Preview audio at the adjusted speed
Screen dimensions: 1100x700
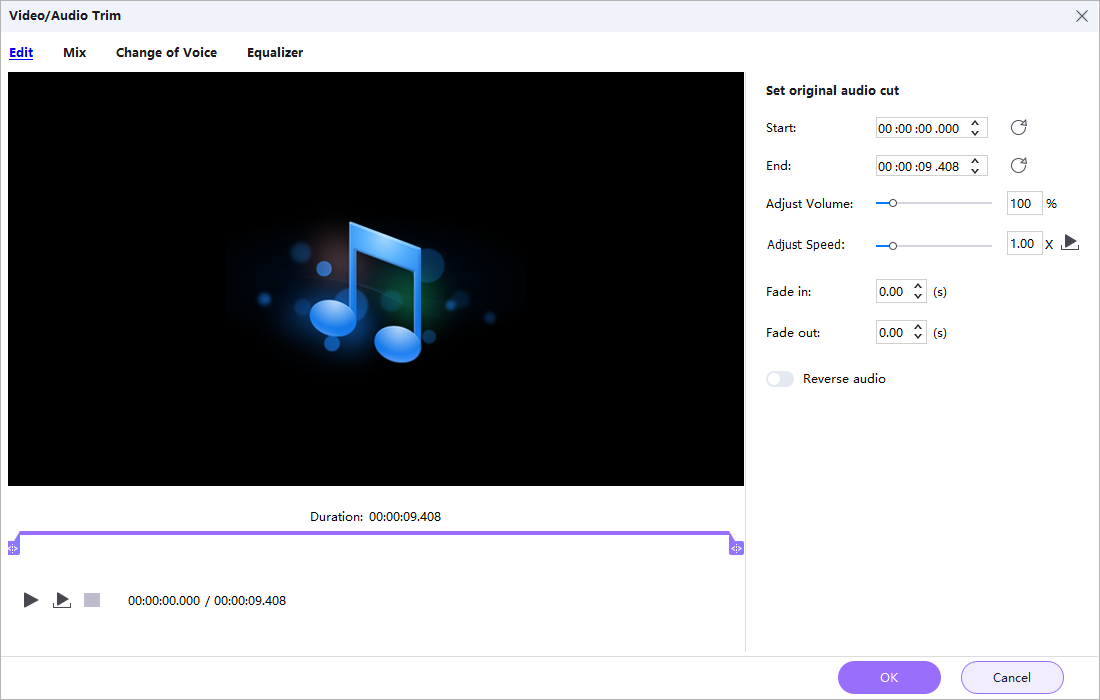(1070, 243)
